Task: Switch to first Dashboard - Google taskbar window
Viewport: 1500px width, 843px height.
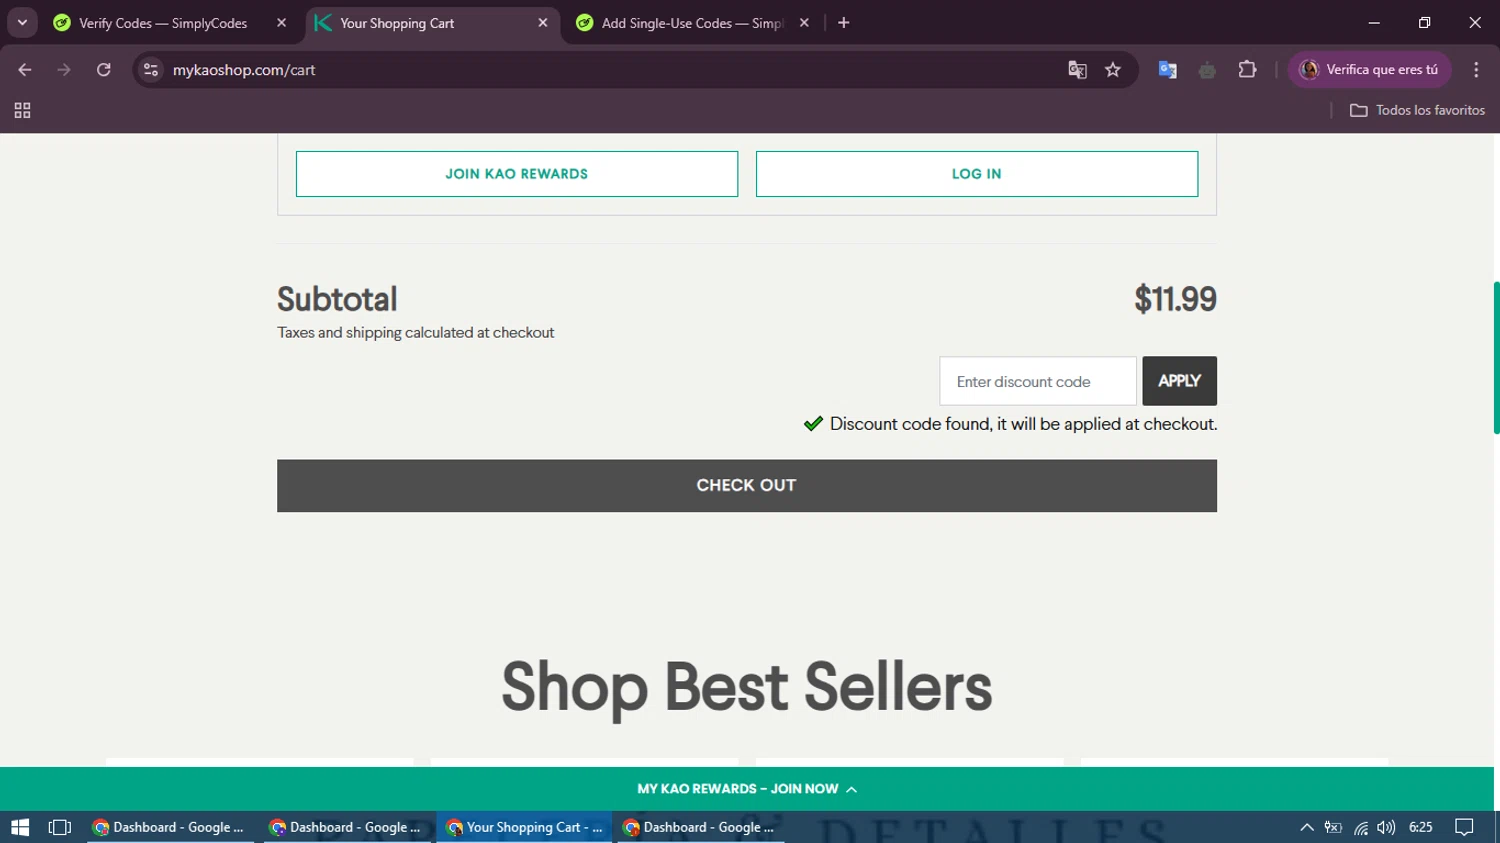Action: 170,827
